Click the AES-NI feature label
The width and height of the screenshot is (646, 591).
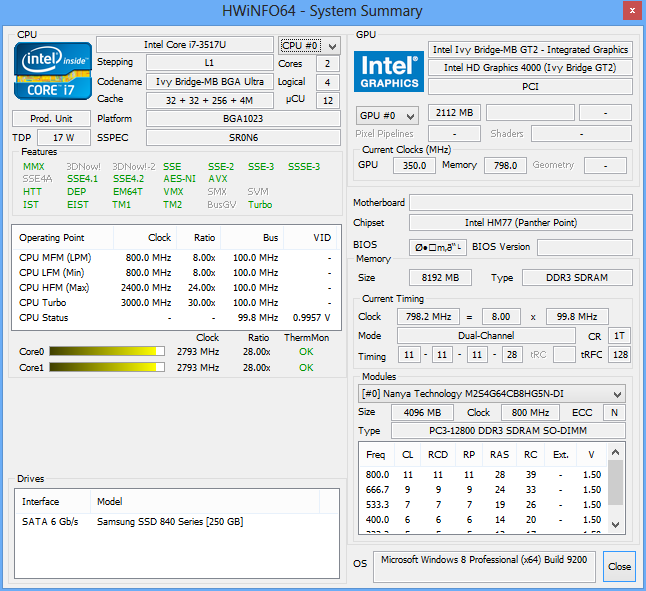pyautogui.click(x=179, y=179)
